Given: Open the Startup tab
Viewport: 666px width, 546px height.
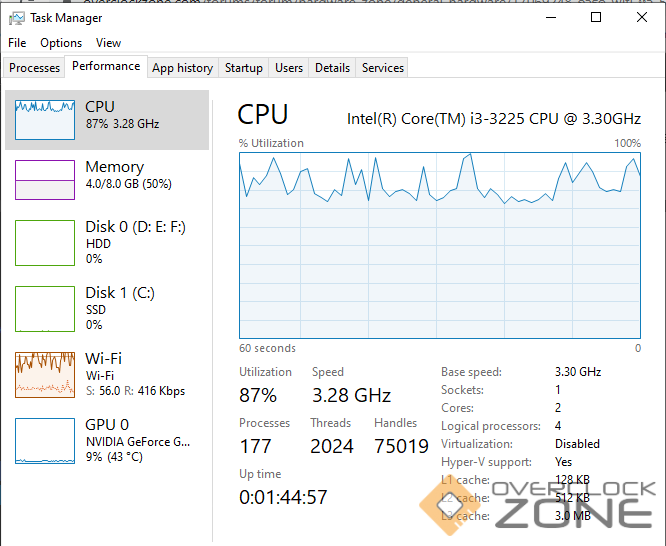Looking at the screenshot, I should [244, 68].
